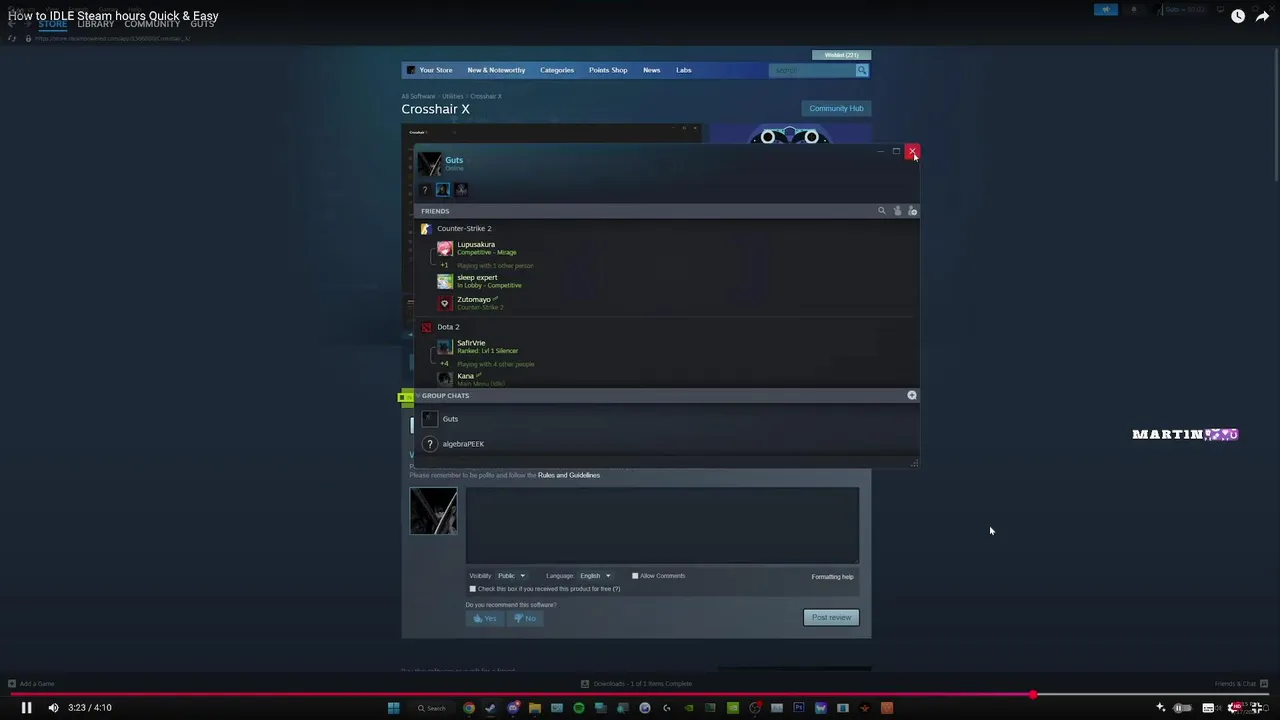Click Post review button
This screenshot has width=1280, height=720.
831,617
